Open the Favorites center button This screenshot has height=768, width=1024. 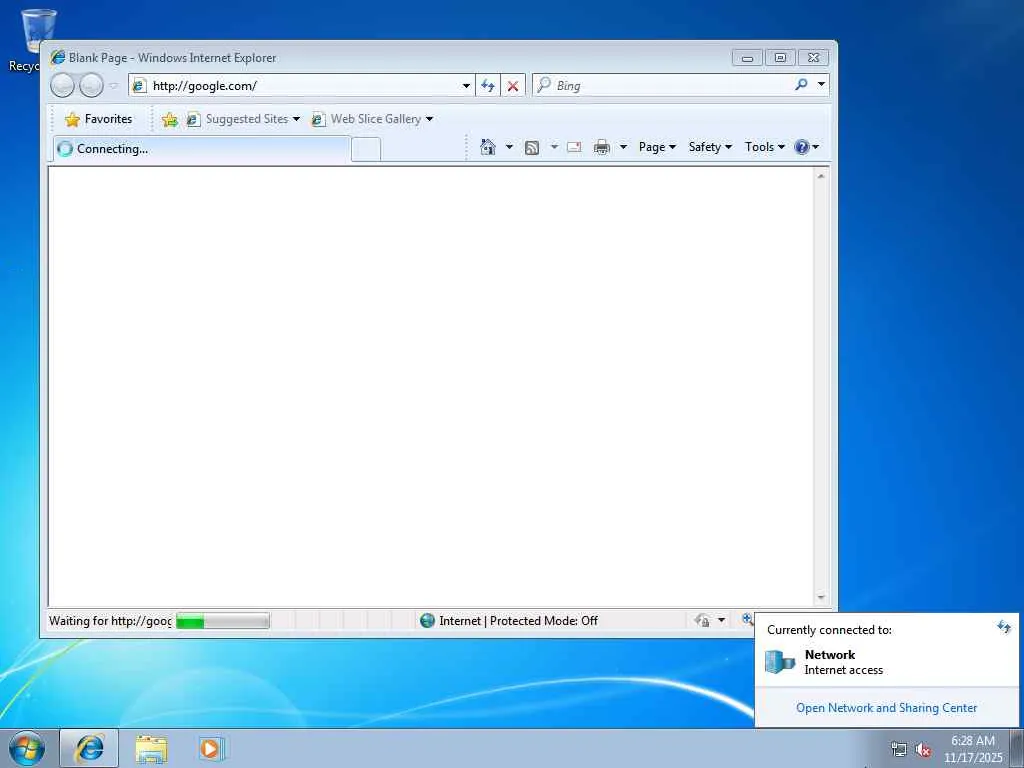tap(99, 119)
